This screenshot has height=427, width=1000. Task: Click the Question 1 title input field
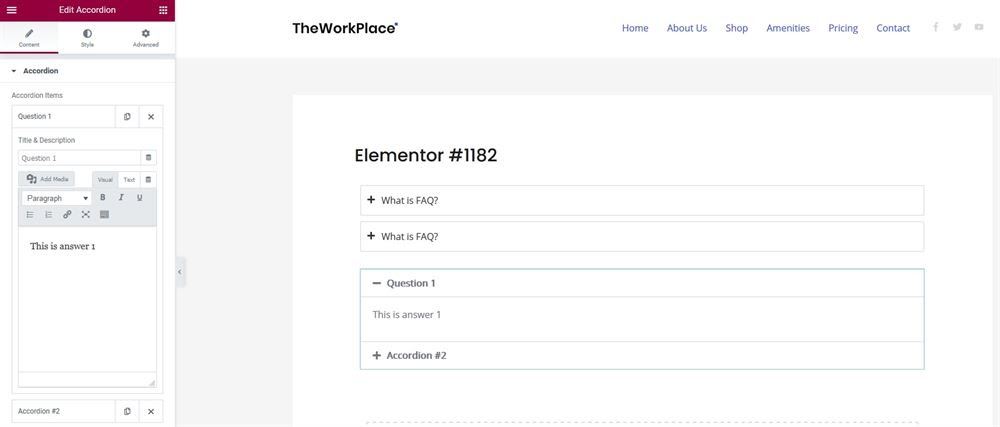point(79,158)
